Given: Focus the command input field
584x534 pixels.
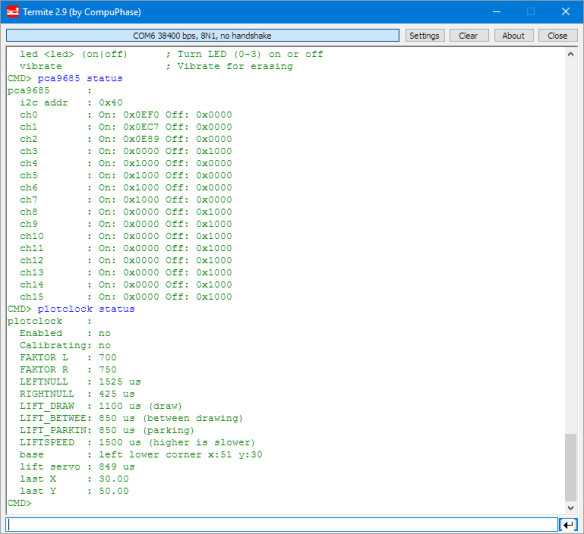Looking at the screenshot, I should (282, 525).
